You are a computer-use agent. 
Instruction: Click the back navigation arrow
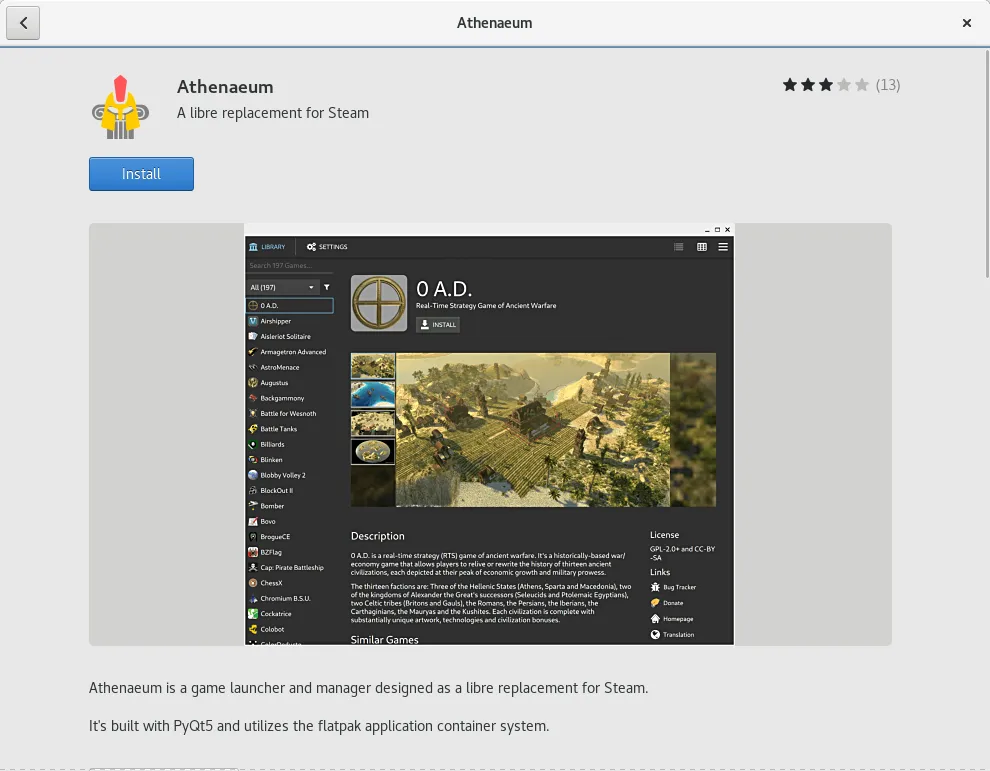23,23
